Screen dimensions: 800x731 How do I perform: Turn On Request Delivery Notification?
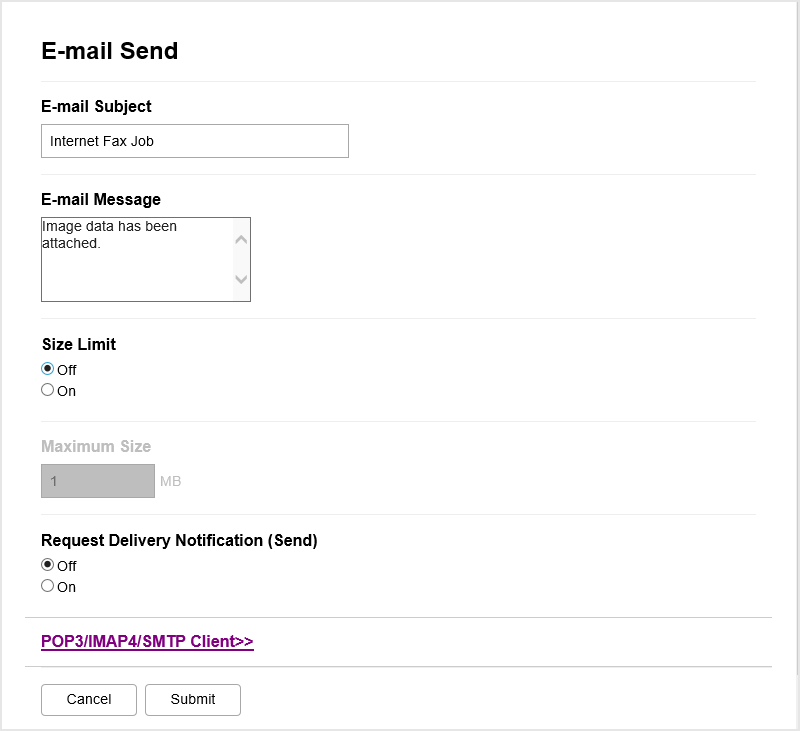[x=48, y=586]
